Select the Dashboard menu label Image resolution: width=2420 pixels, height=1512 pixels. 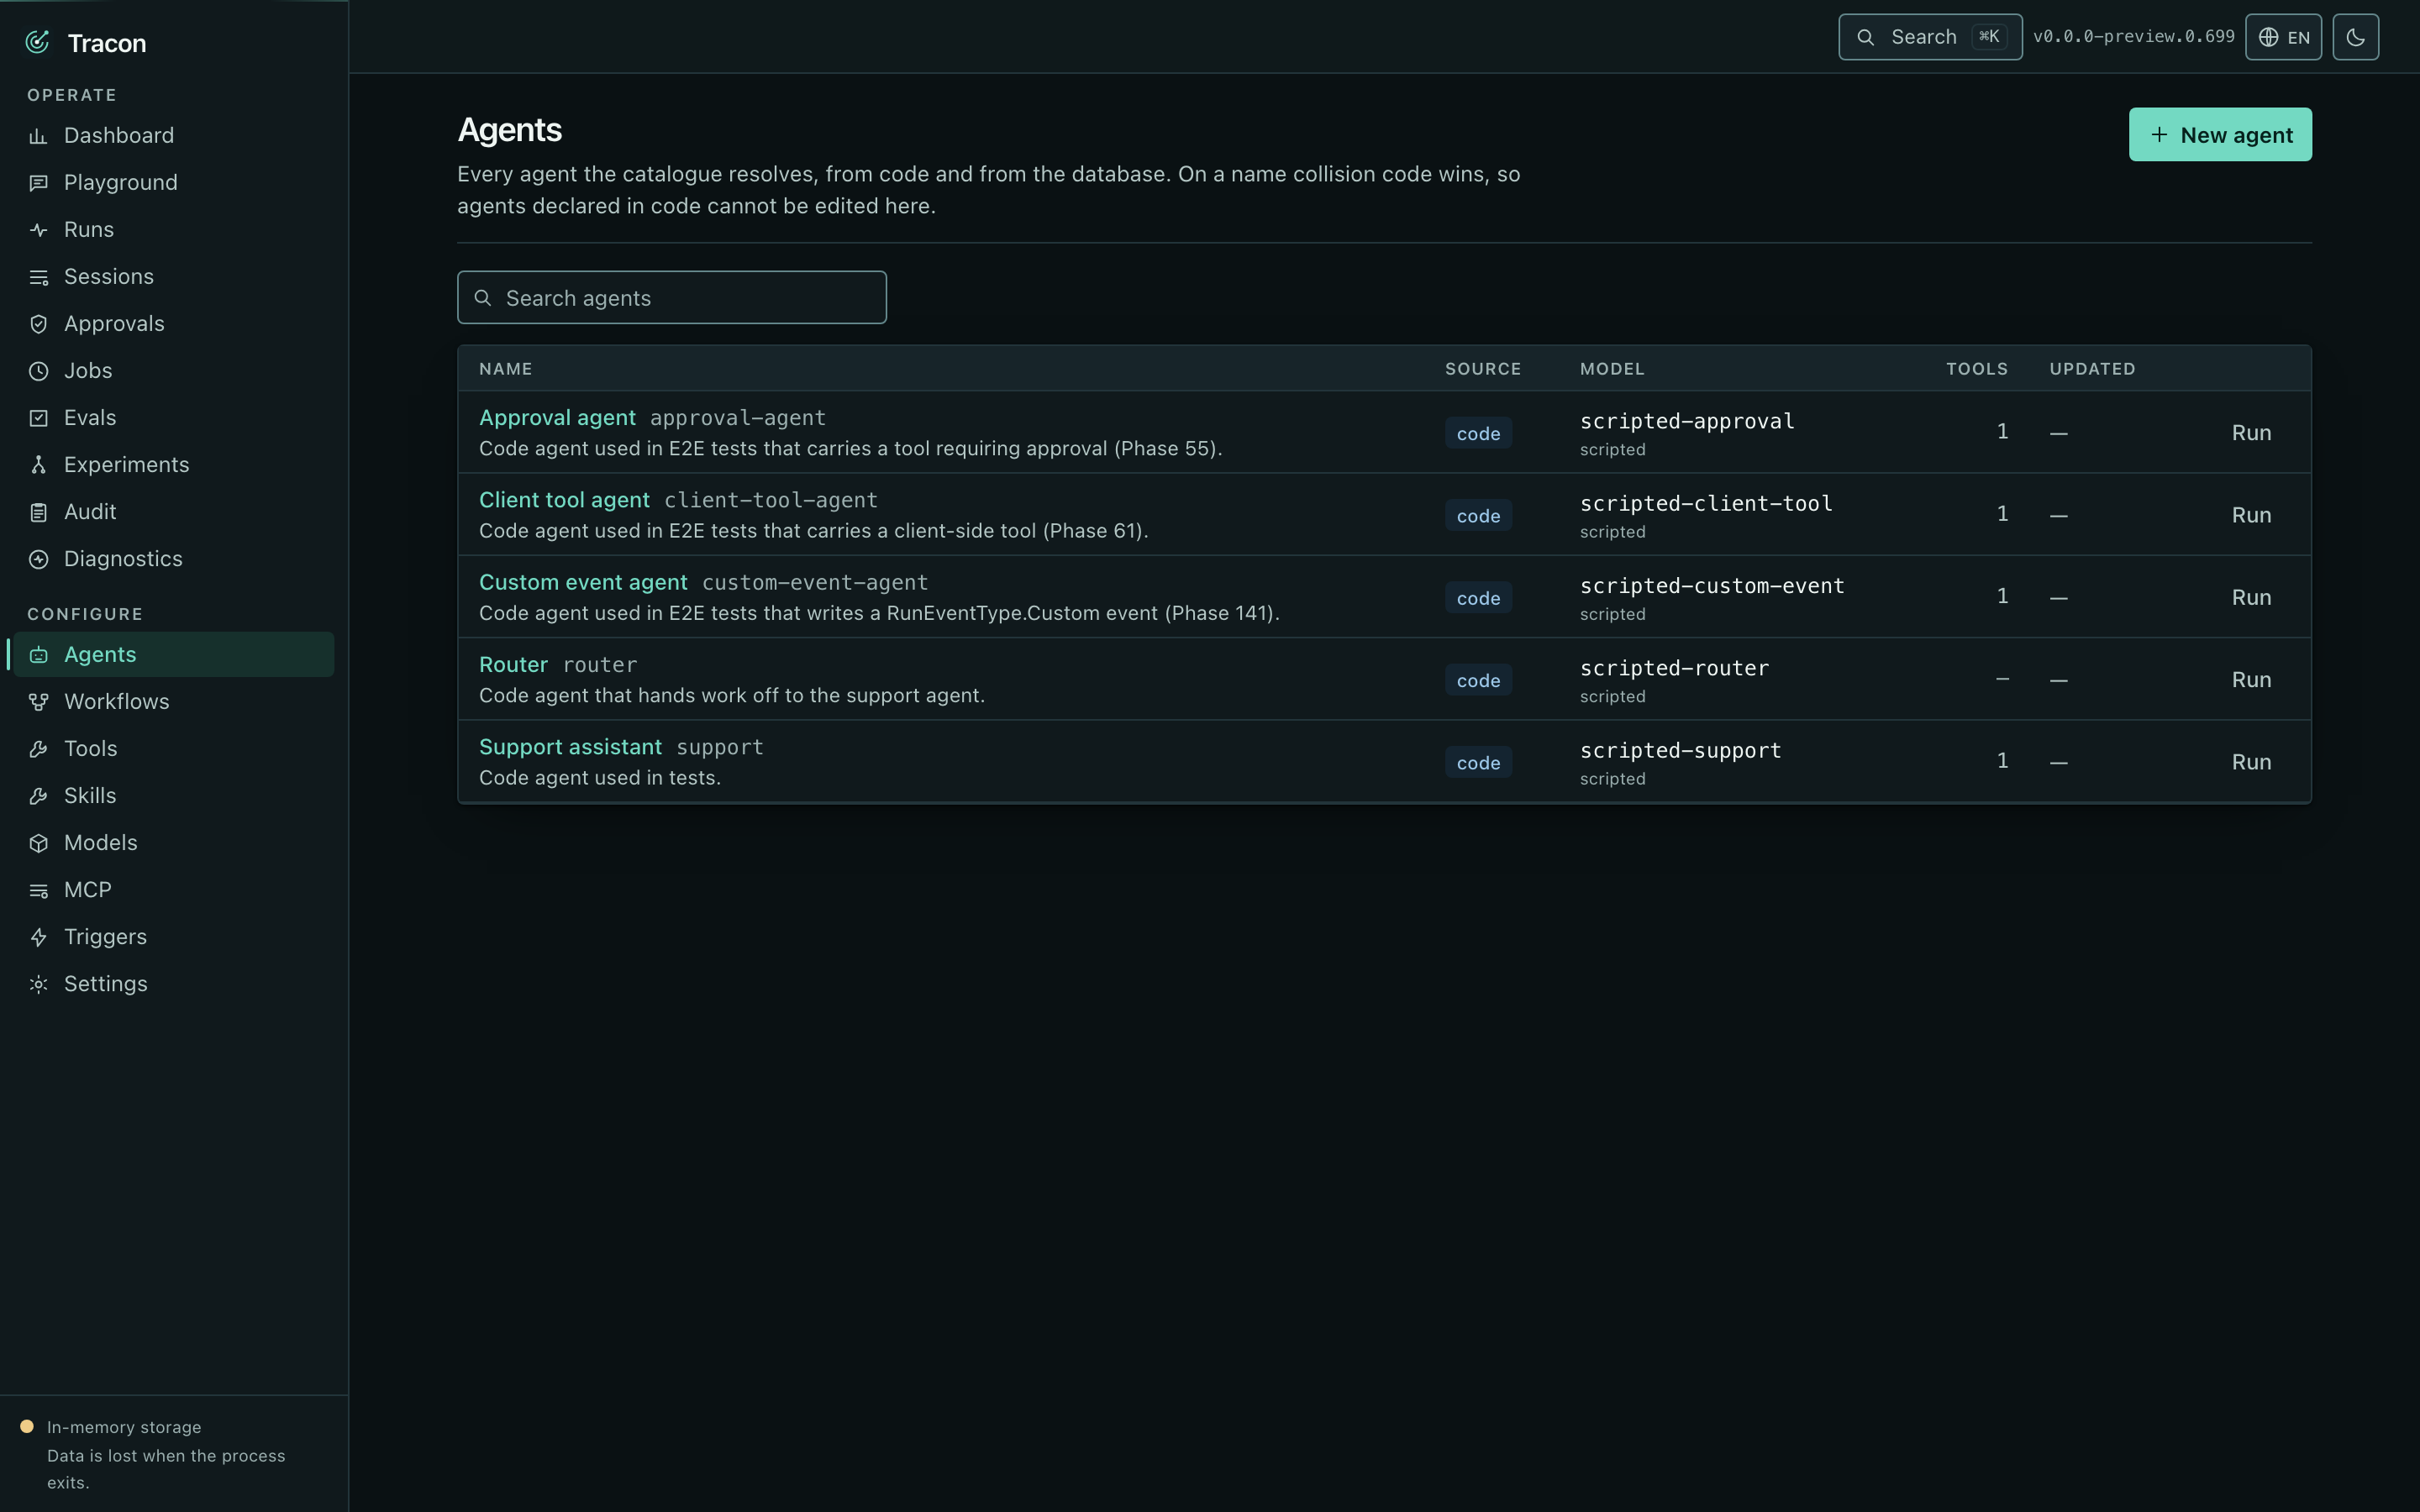(119, 135)
